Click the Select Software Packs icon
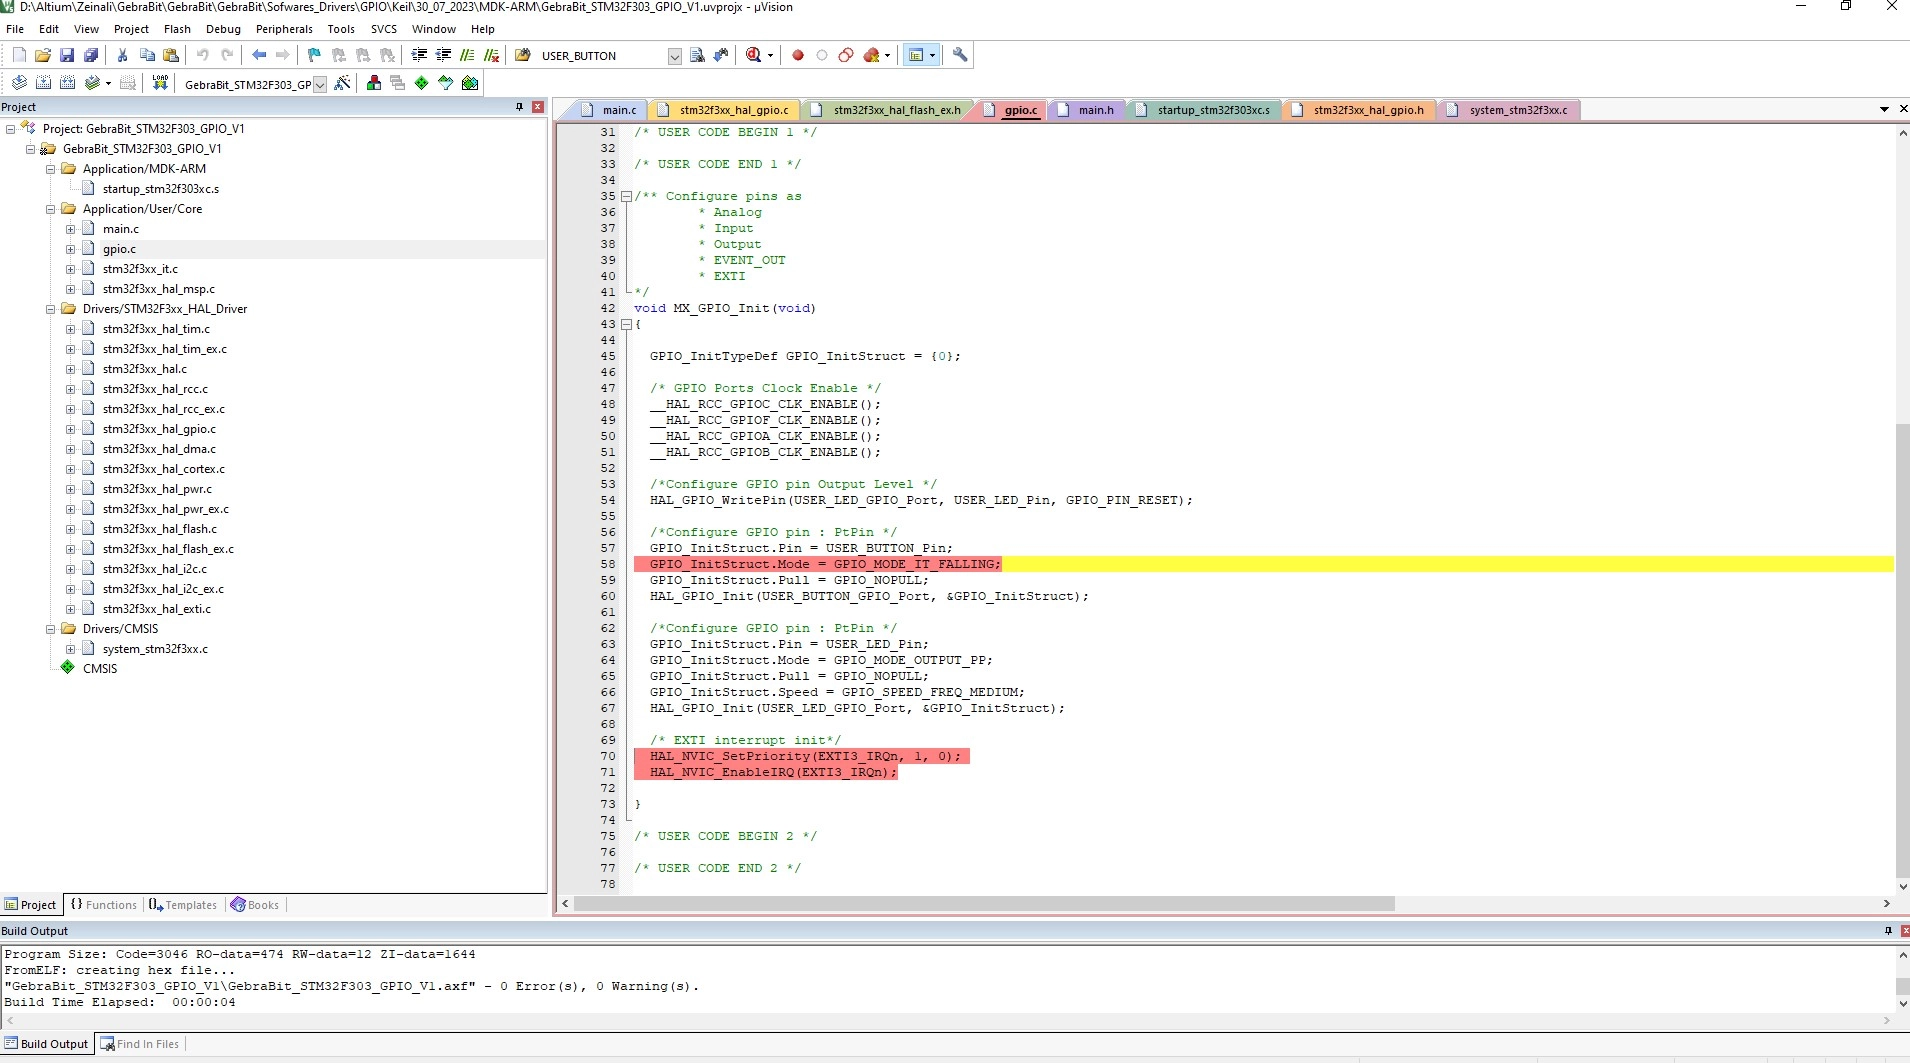The image size is (1910, 1063). tap(446, 83)
